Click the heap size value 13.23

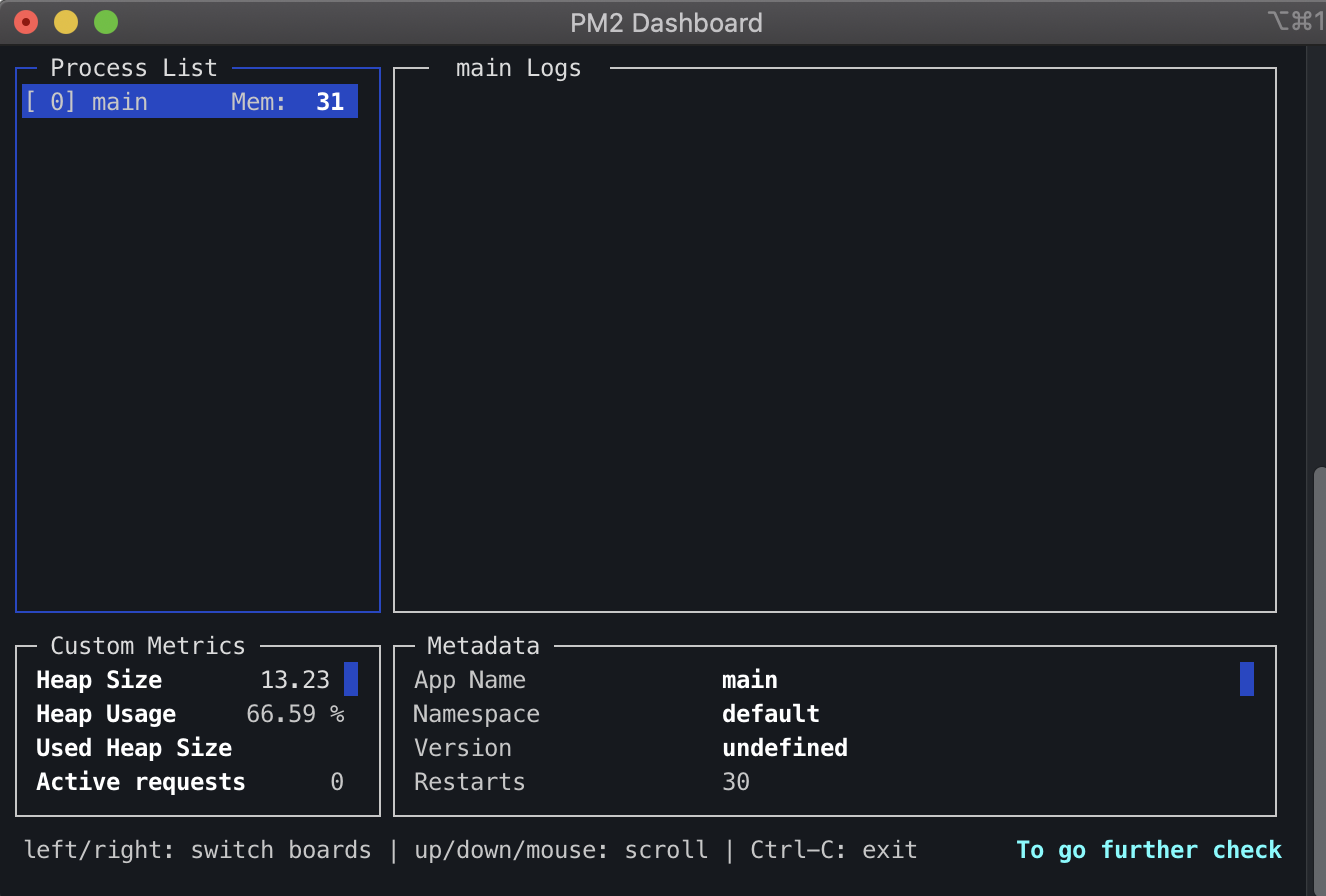pyautogui.click(x=295, y=680)
